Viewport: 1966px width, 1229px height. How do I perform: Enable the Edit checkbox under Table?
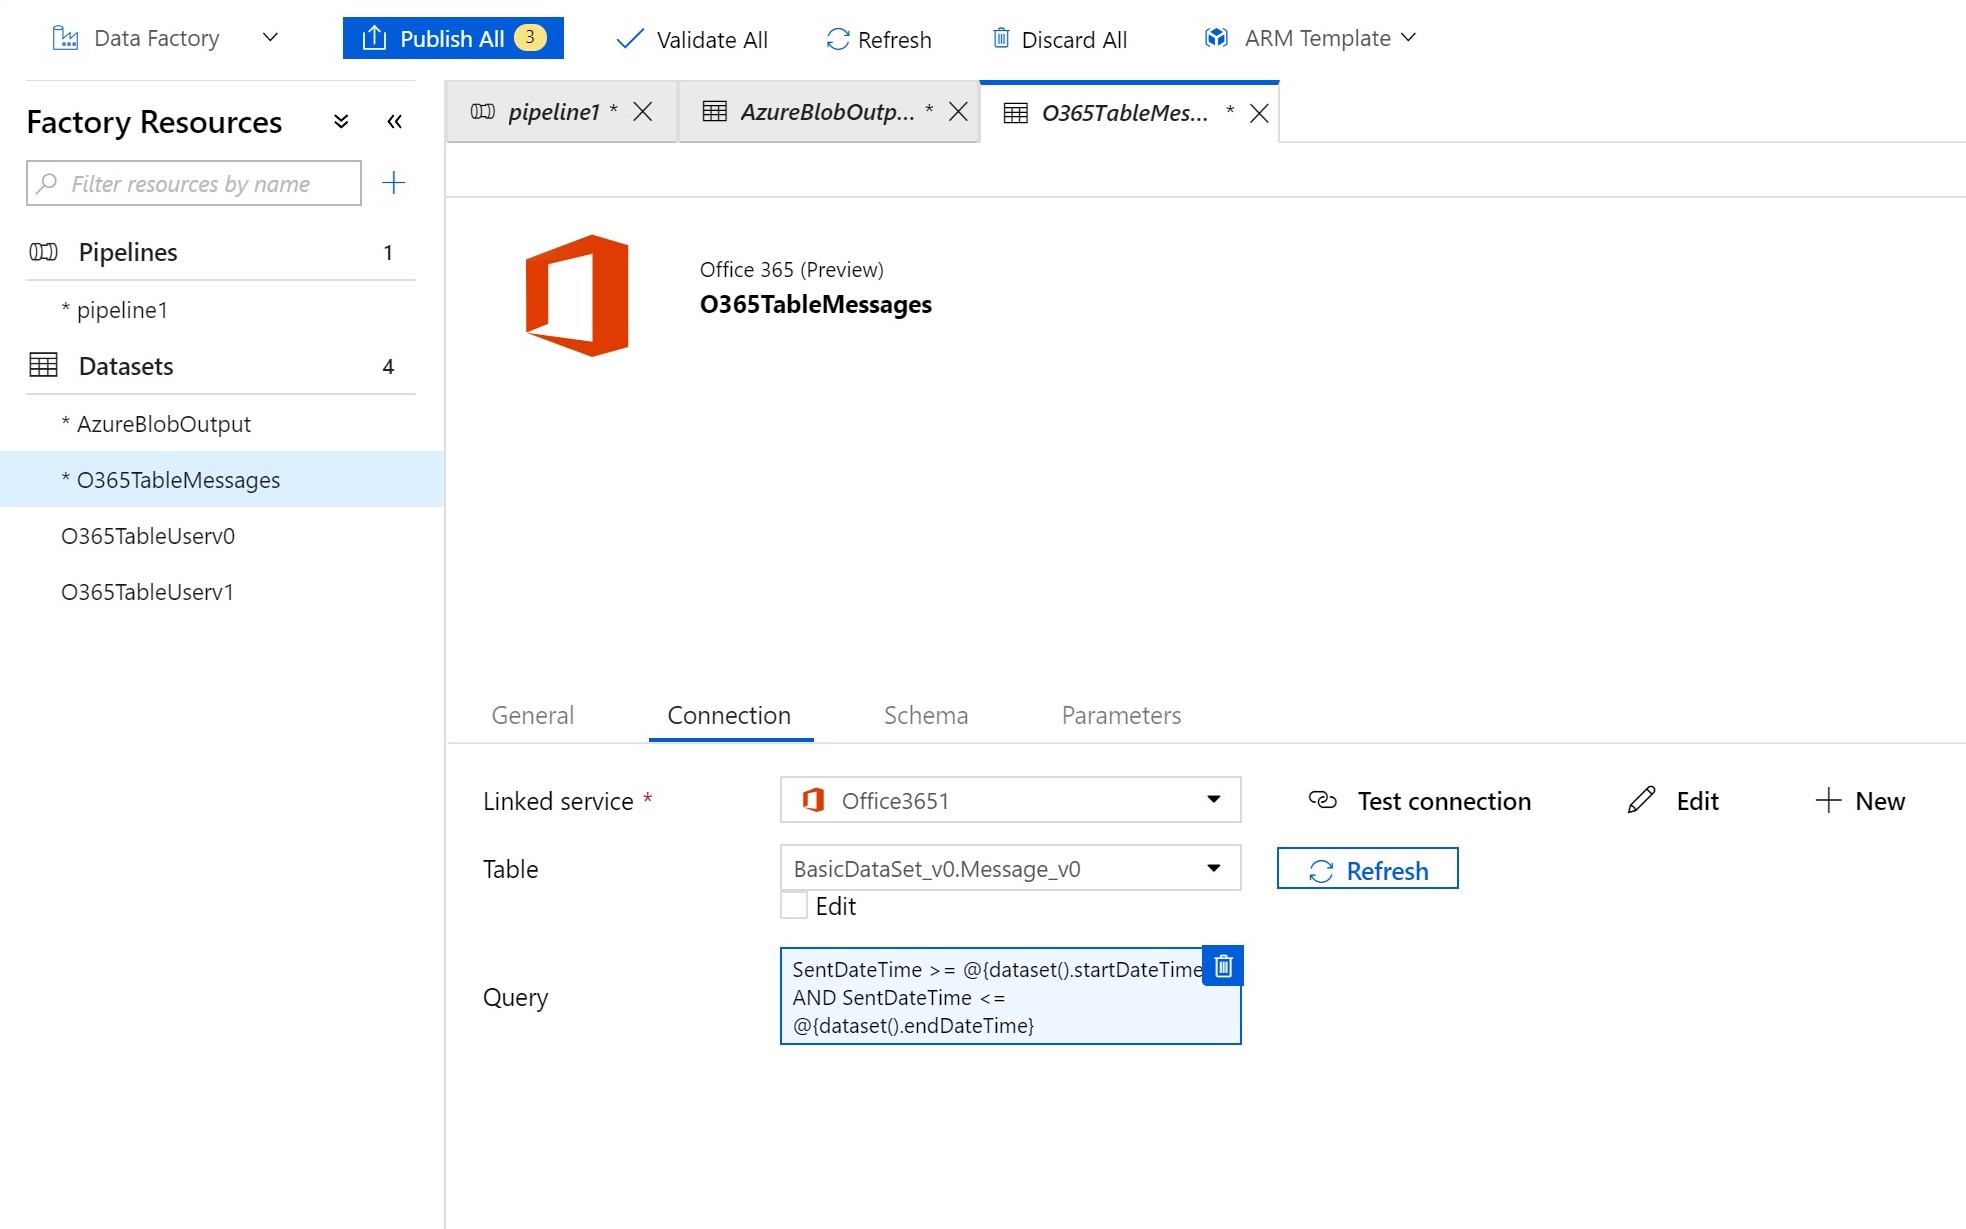click(794, 906)
